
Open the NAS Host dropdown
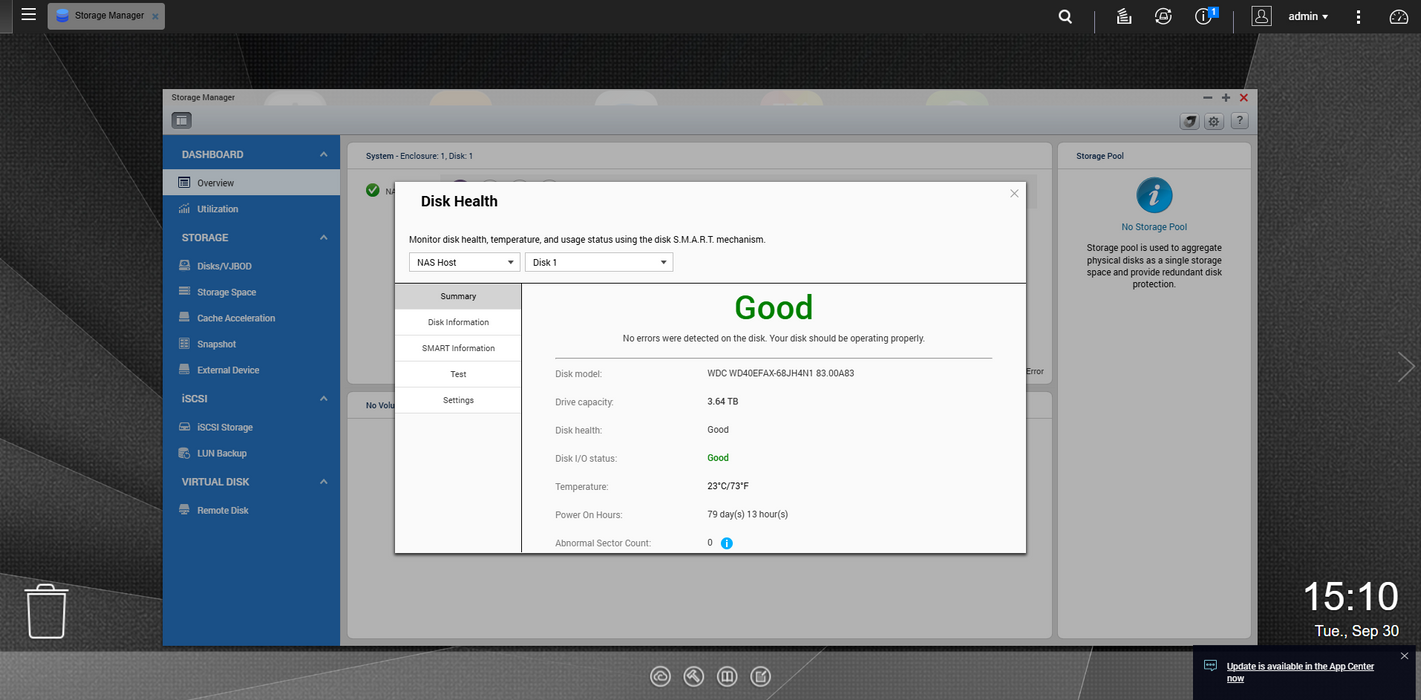(x=464, y=262)
